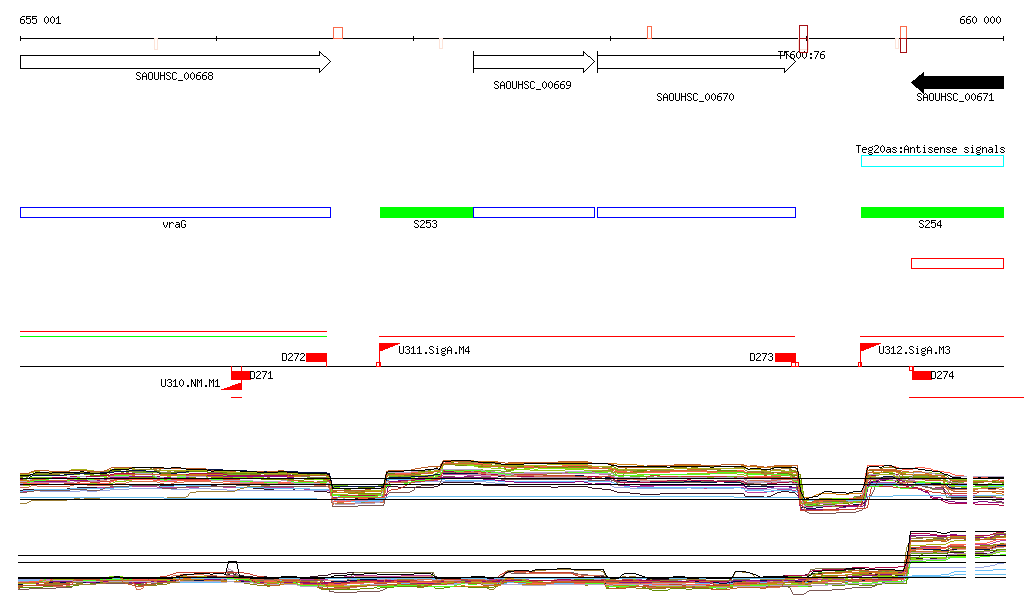Image resolution: width=1024 pixels, height=611 pixels.
Task: Click the 655 001 start coordinate label
Action: pyautogui.click(x=40, y=20)
